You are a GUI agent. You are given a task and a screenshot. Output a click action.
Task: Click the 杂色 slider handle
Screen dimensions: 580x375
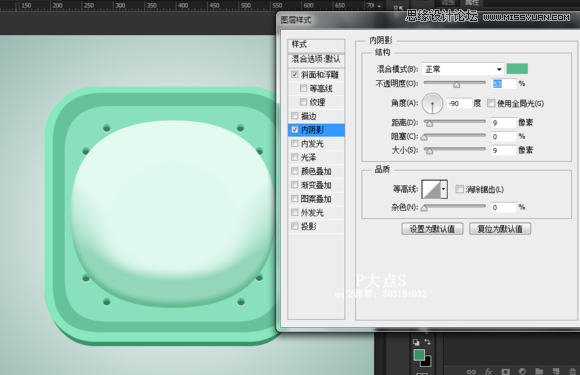pyautogui.click(x=424, y=208)
